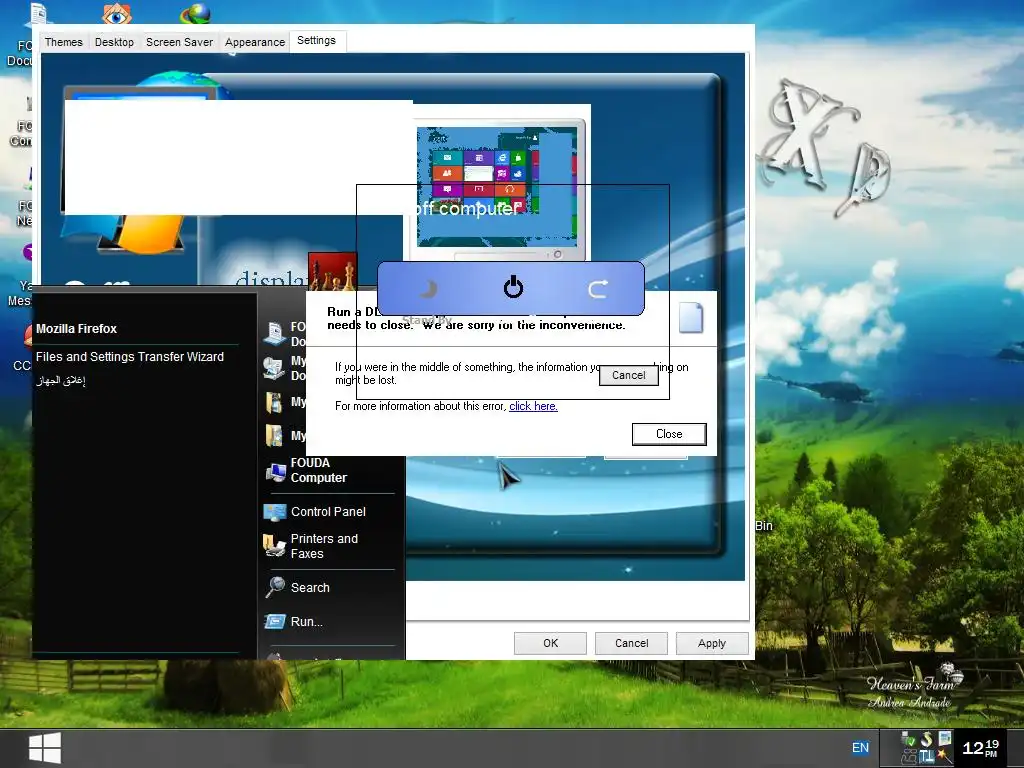Screen dimensions: 1024x768
Task: Open Control Panel entry in Start menu
Action: 329,512
